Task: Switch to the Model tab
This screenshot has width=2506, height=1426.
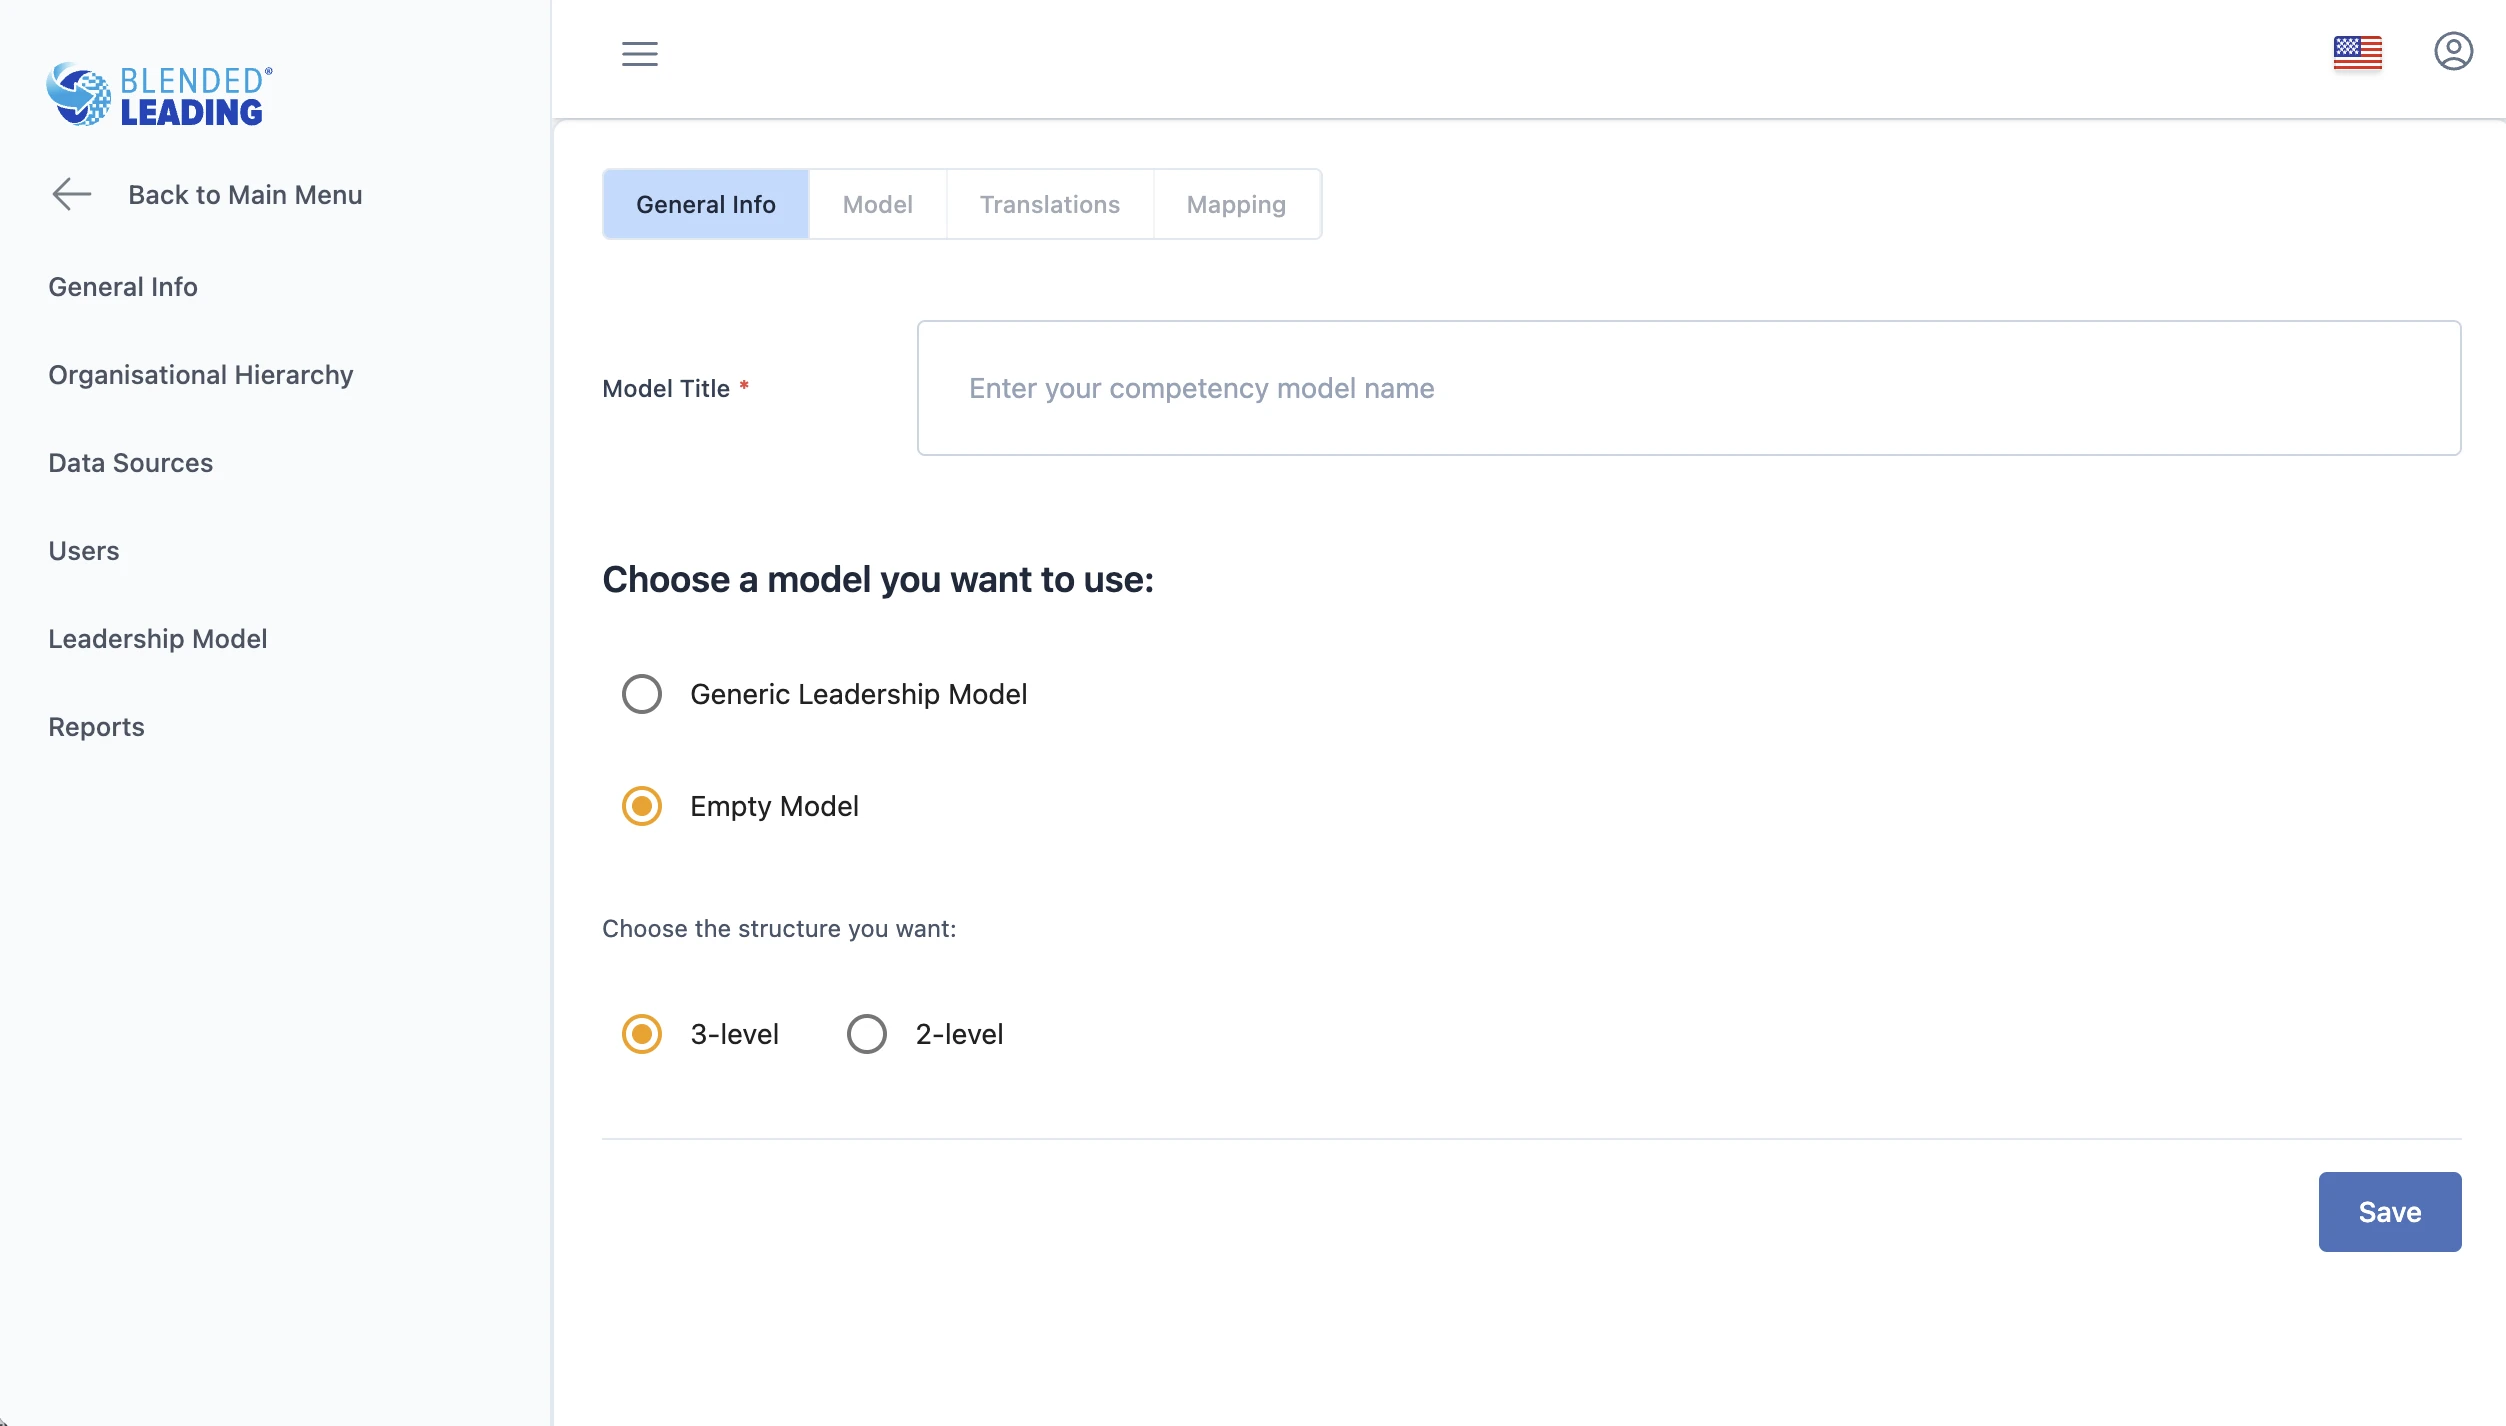Action: 877,204
